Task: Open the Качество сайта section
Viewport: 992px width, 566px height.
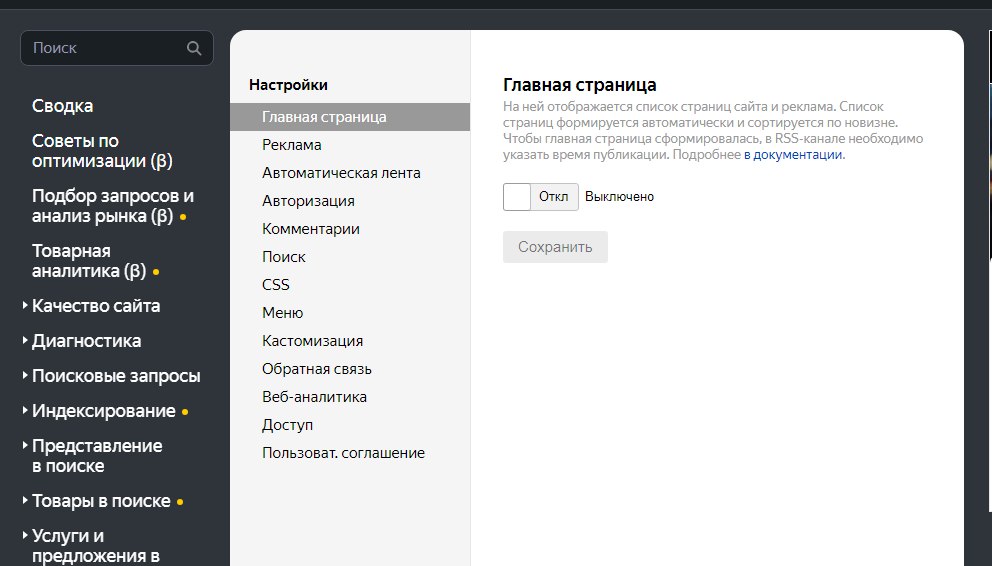Action: [96, 306]
